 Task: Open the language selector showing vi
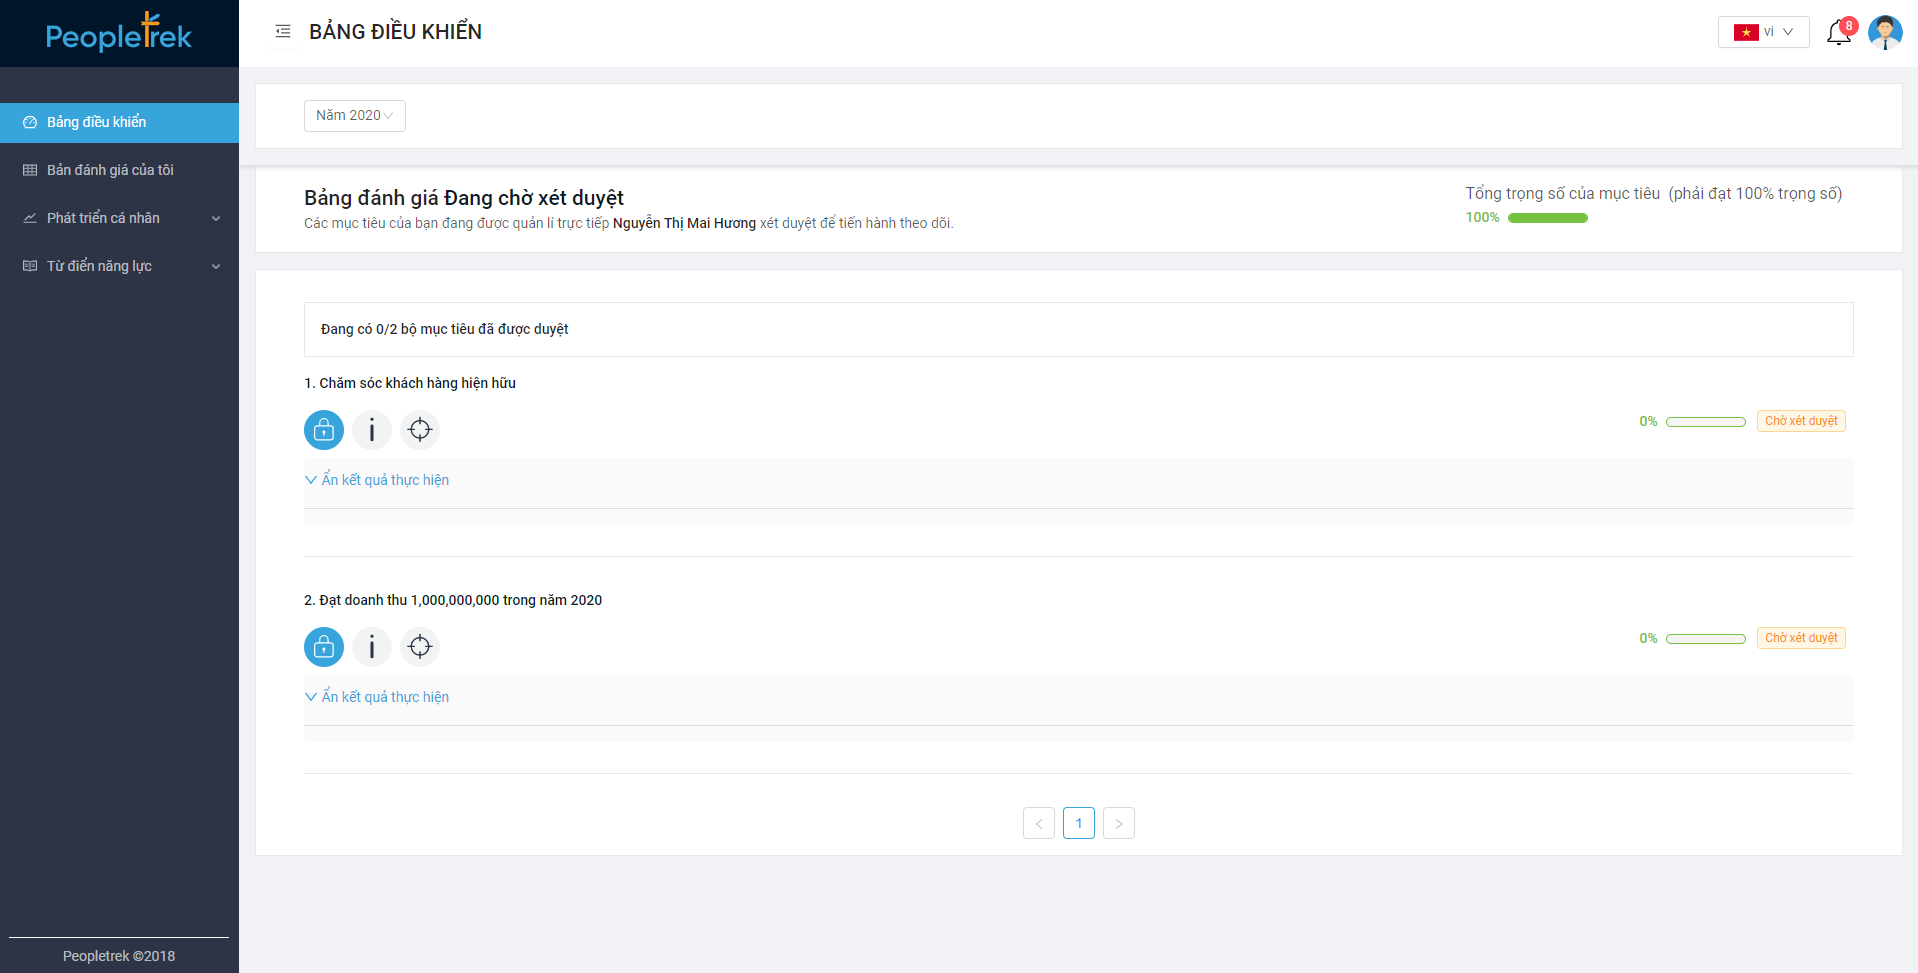[1763, 32]
